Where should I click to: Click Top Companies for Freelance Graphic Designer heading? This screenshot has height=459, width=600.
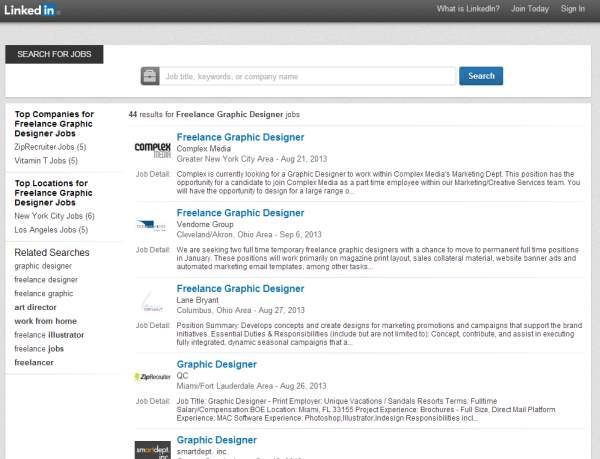click(x=54, y=124)
